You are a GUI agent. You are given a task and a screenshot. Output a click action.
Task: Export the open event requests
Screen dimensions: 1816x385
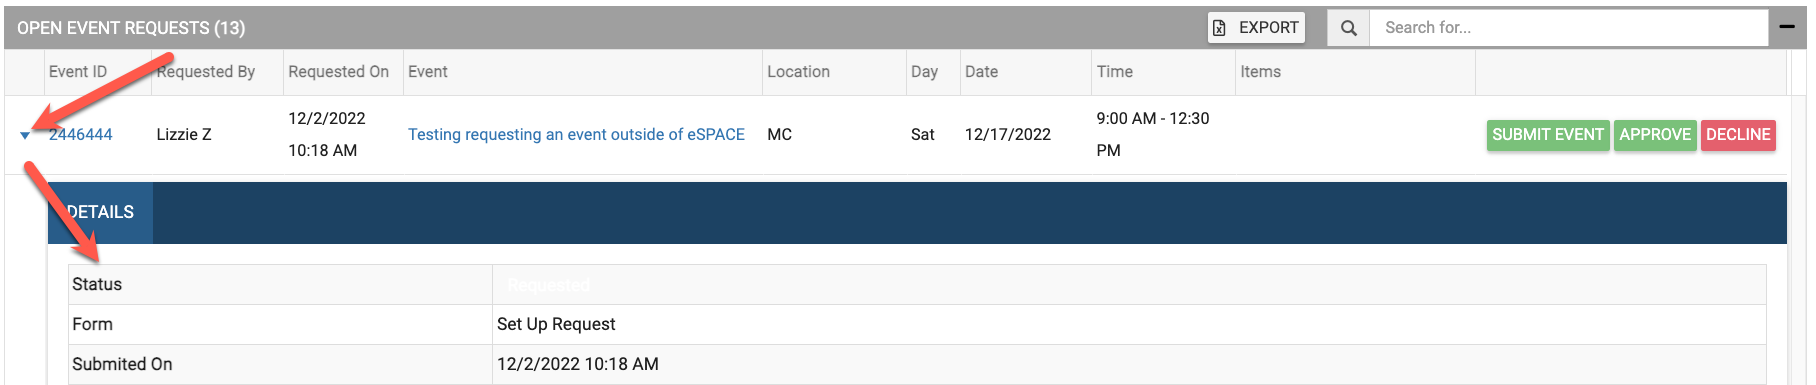tap(1256, 28)
